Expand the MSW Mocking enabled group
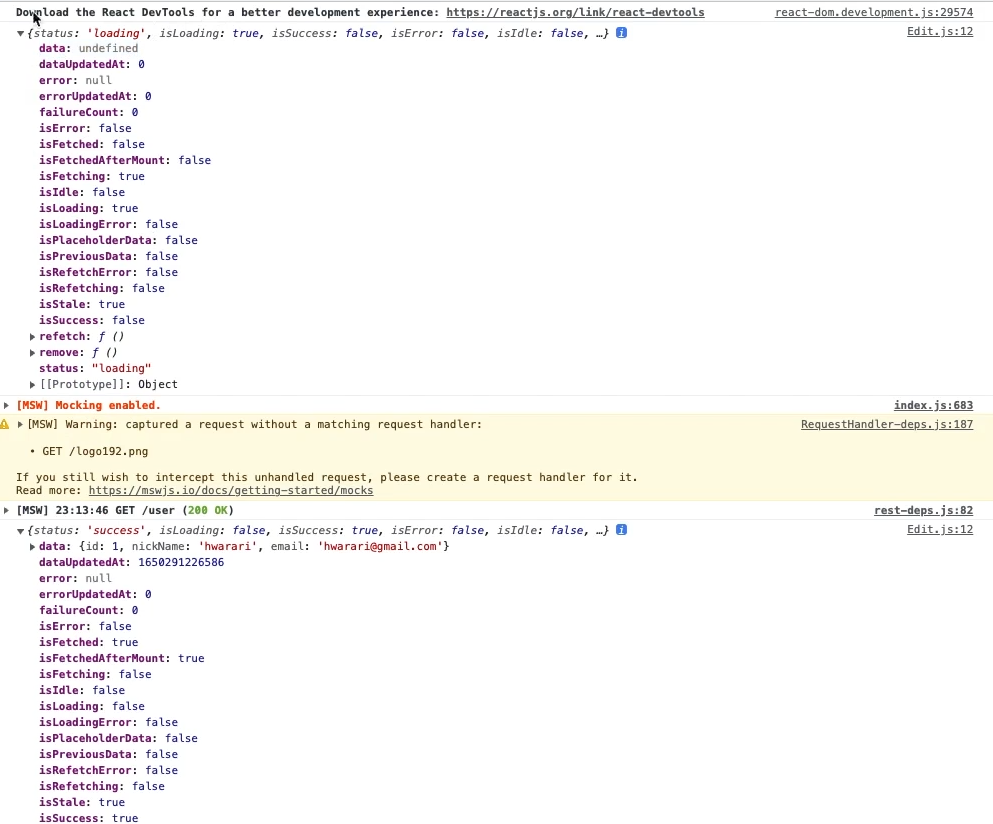The width and height of the screenshot is (993, 824). tap(6, 405)
